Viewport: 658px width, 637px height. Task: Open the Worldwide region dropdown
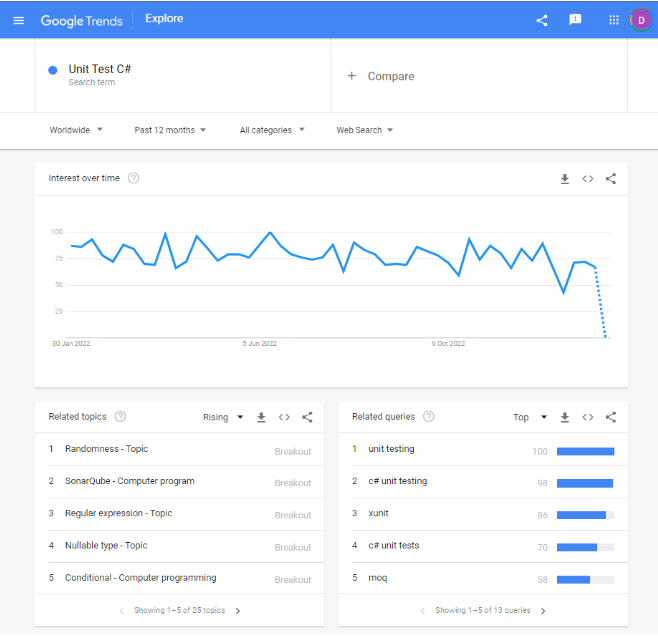[x=76, y=130]
